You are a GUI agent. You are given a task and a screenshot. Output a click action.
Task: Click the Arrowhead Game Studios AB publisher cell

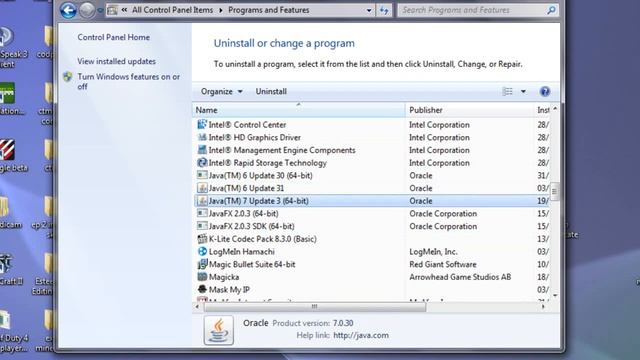(460, 277)
